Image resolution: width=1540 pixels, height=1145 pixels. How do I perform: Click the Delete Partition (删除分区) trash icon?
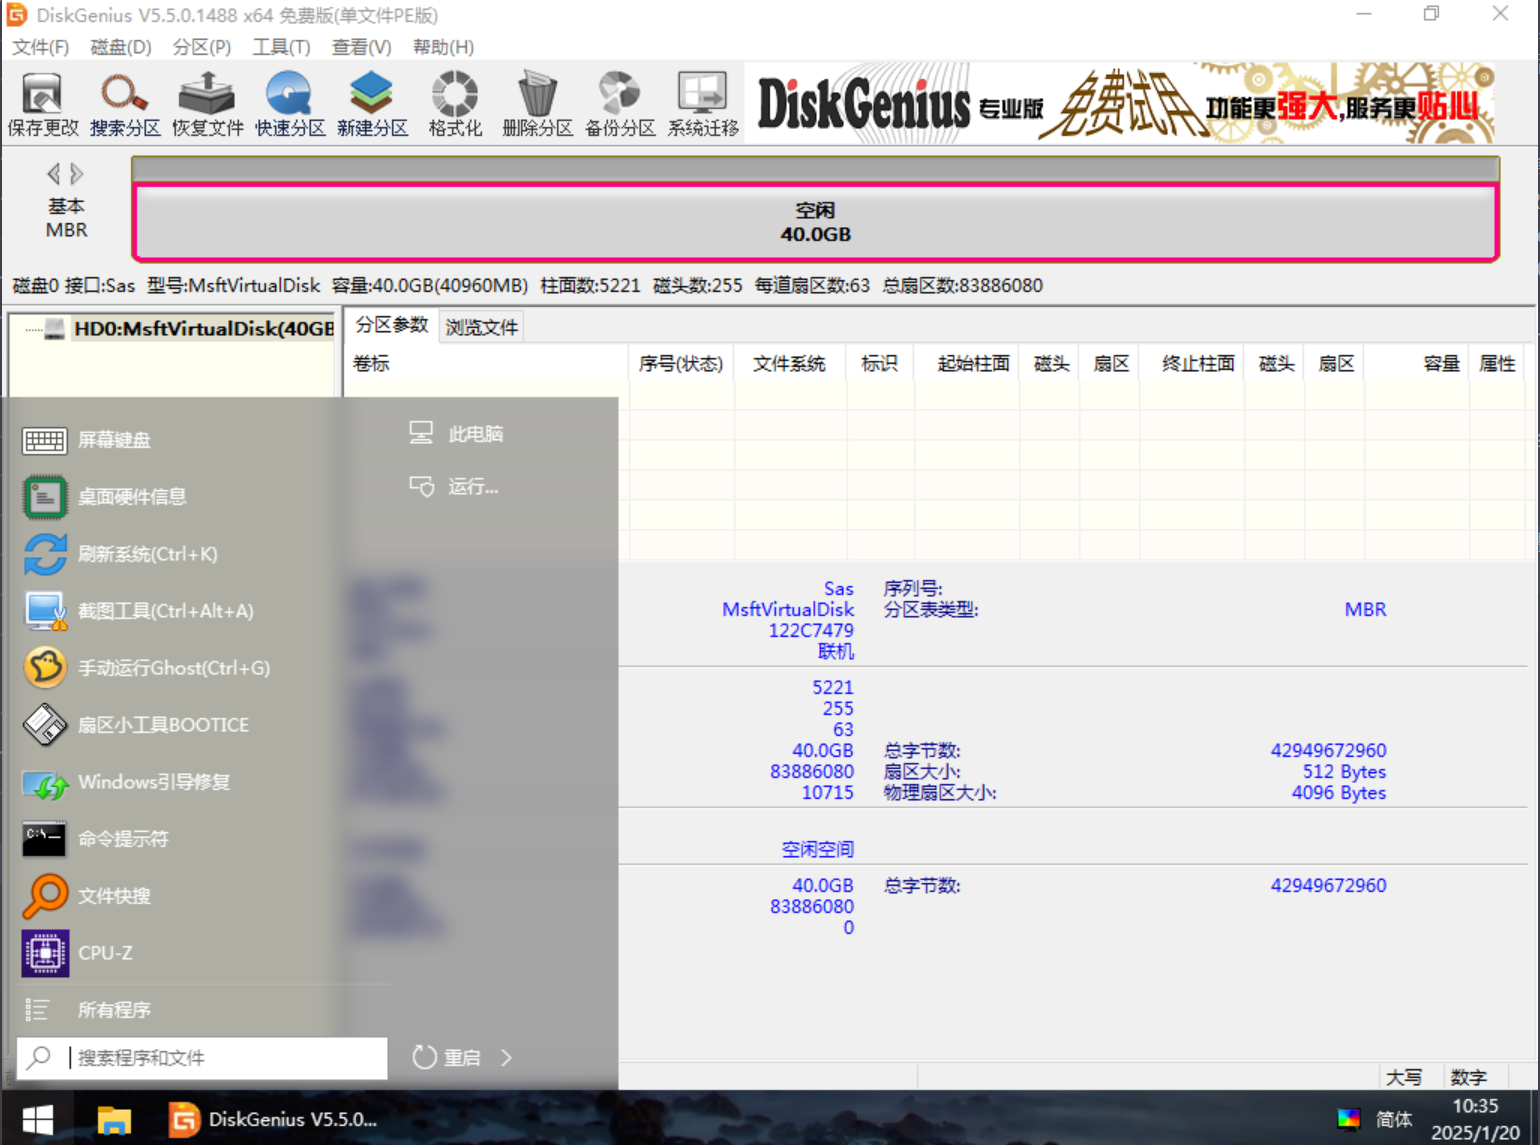pos(537,104)
